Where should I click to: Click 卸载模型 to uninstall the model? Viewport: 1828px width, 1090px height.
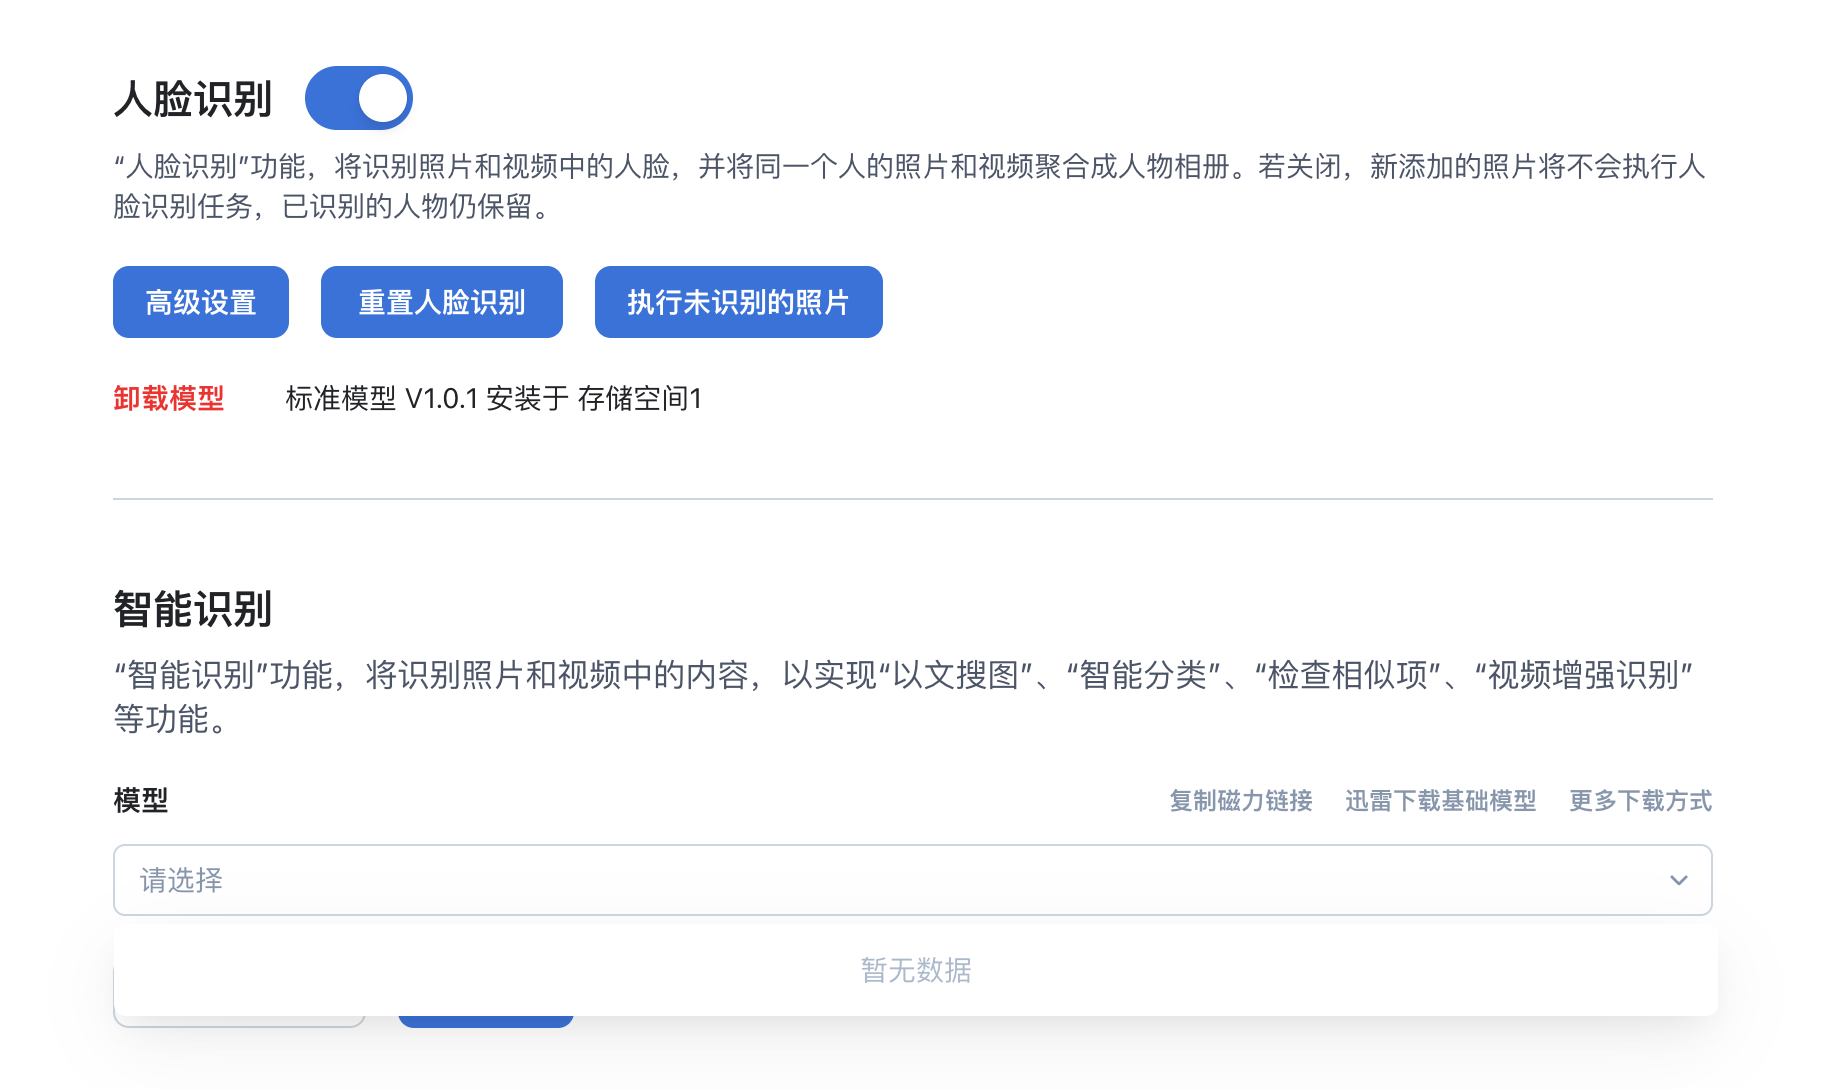[168, 398]
